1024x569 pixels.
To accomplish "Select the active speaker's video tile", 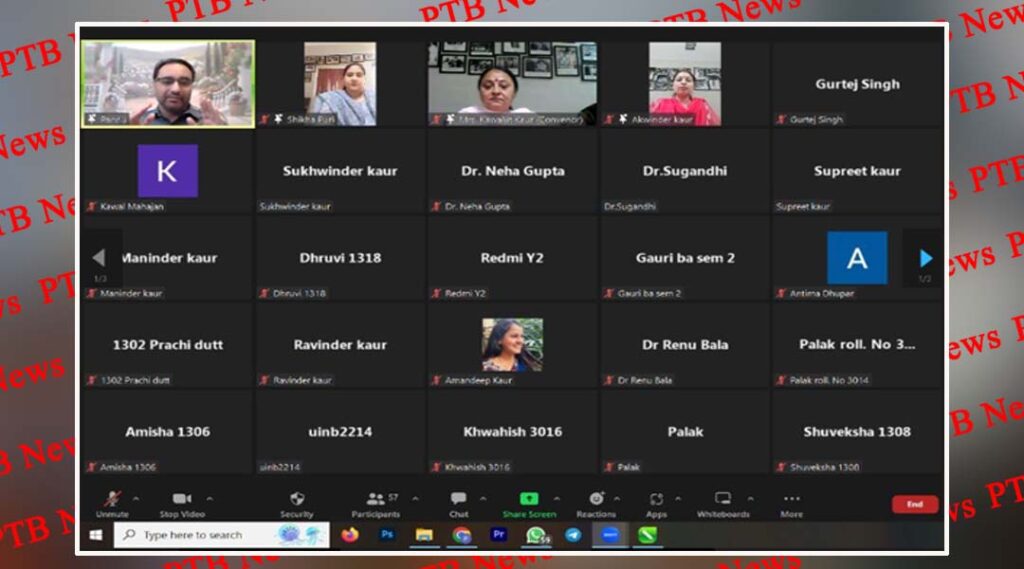I will (x=168, y=84).
